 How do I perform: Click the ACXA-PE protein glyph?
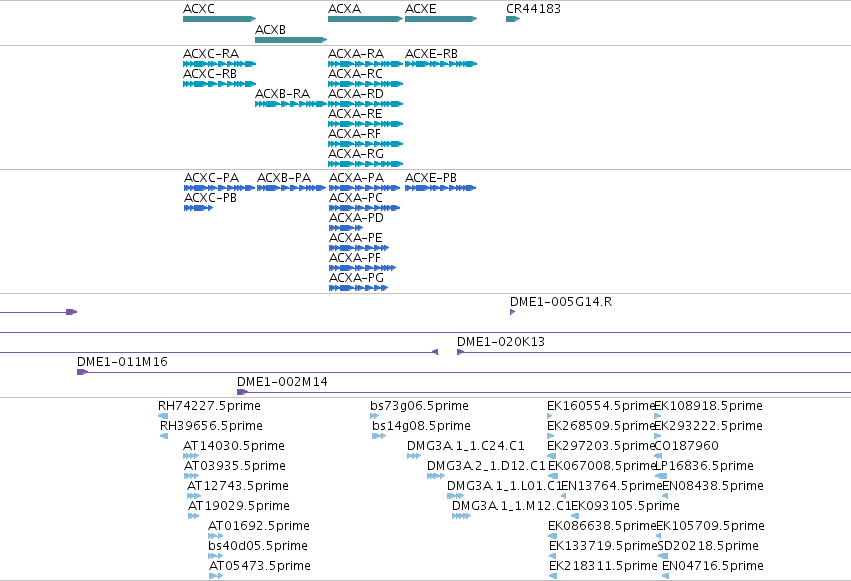coord(359,248)
